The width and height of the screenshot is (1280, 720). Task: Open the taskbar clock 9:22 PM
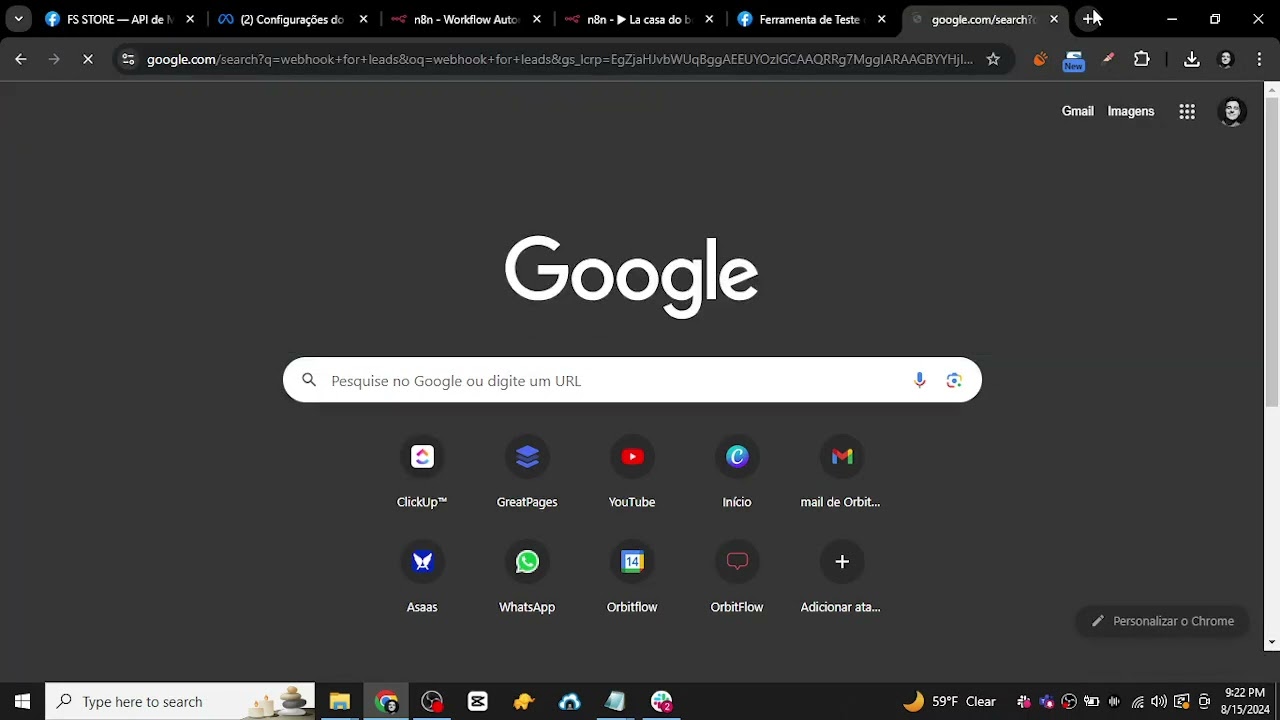click(1245, 701)
